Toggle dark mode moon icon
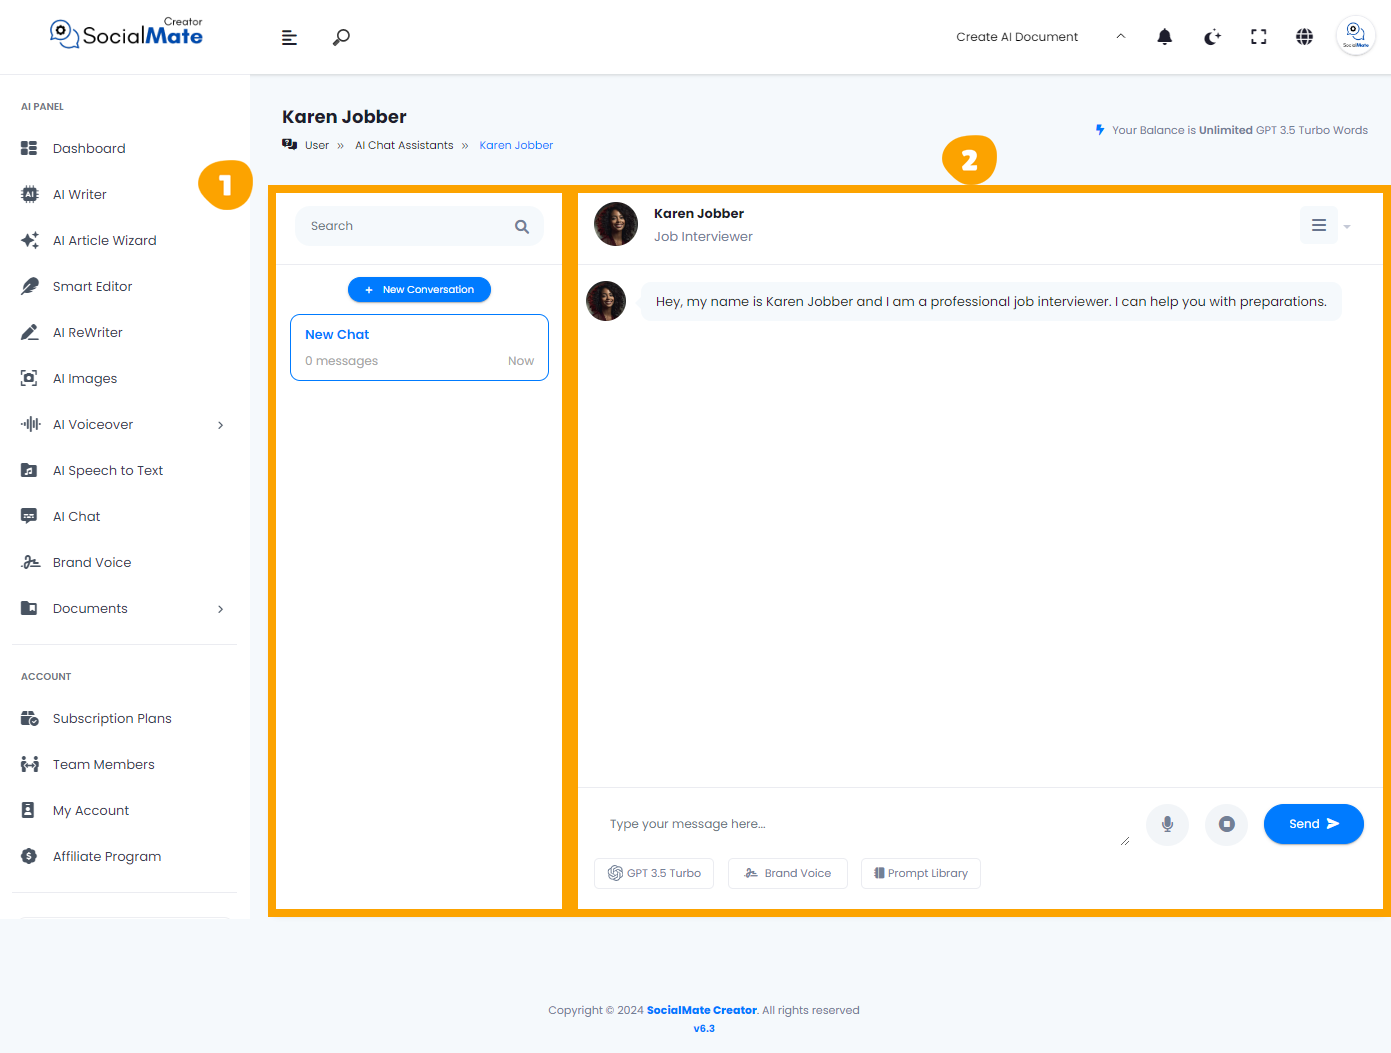Viewport: 1391px width, 1053px height. [x=1212, y=37]
